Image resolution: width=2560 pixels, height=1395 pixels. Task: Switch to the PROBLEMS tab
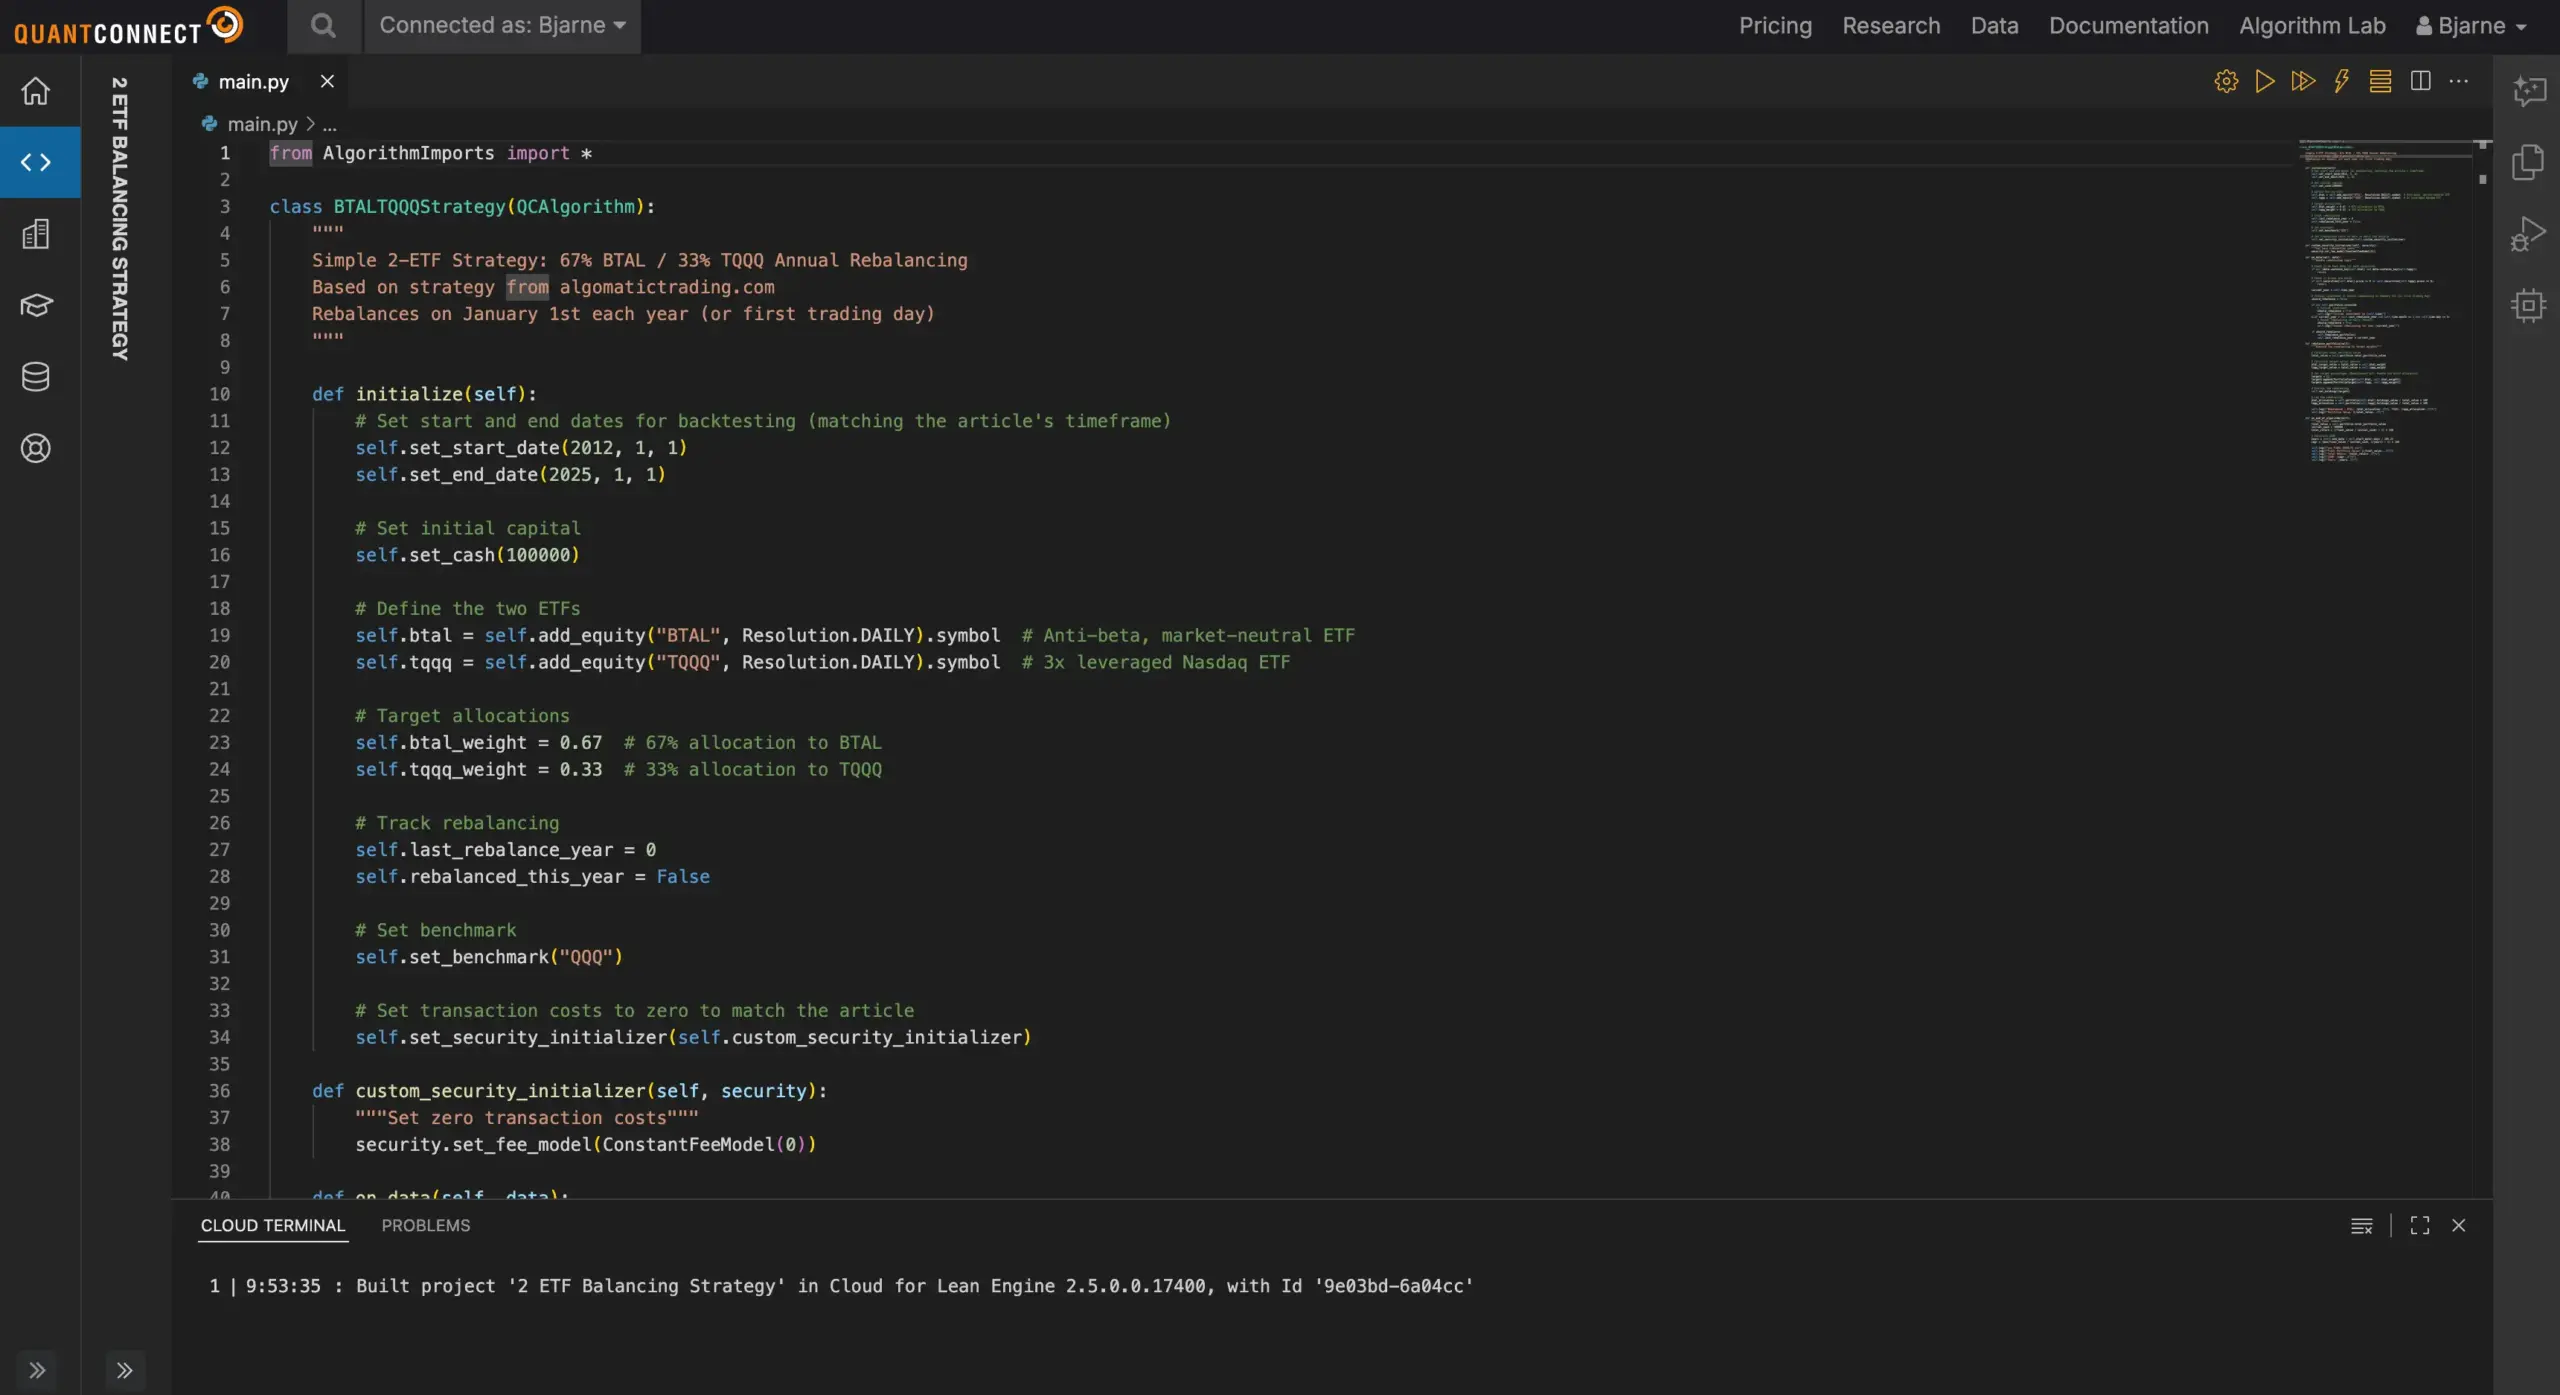tap(425, 1225)
